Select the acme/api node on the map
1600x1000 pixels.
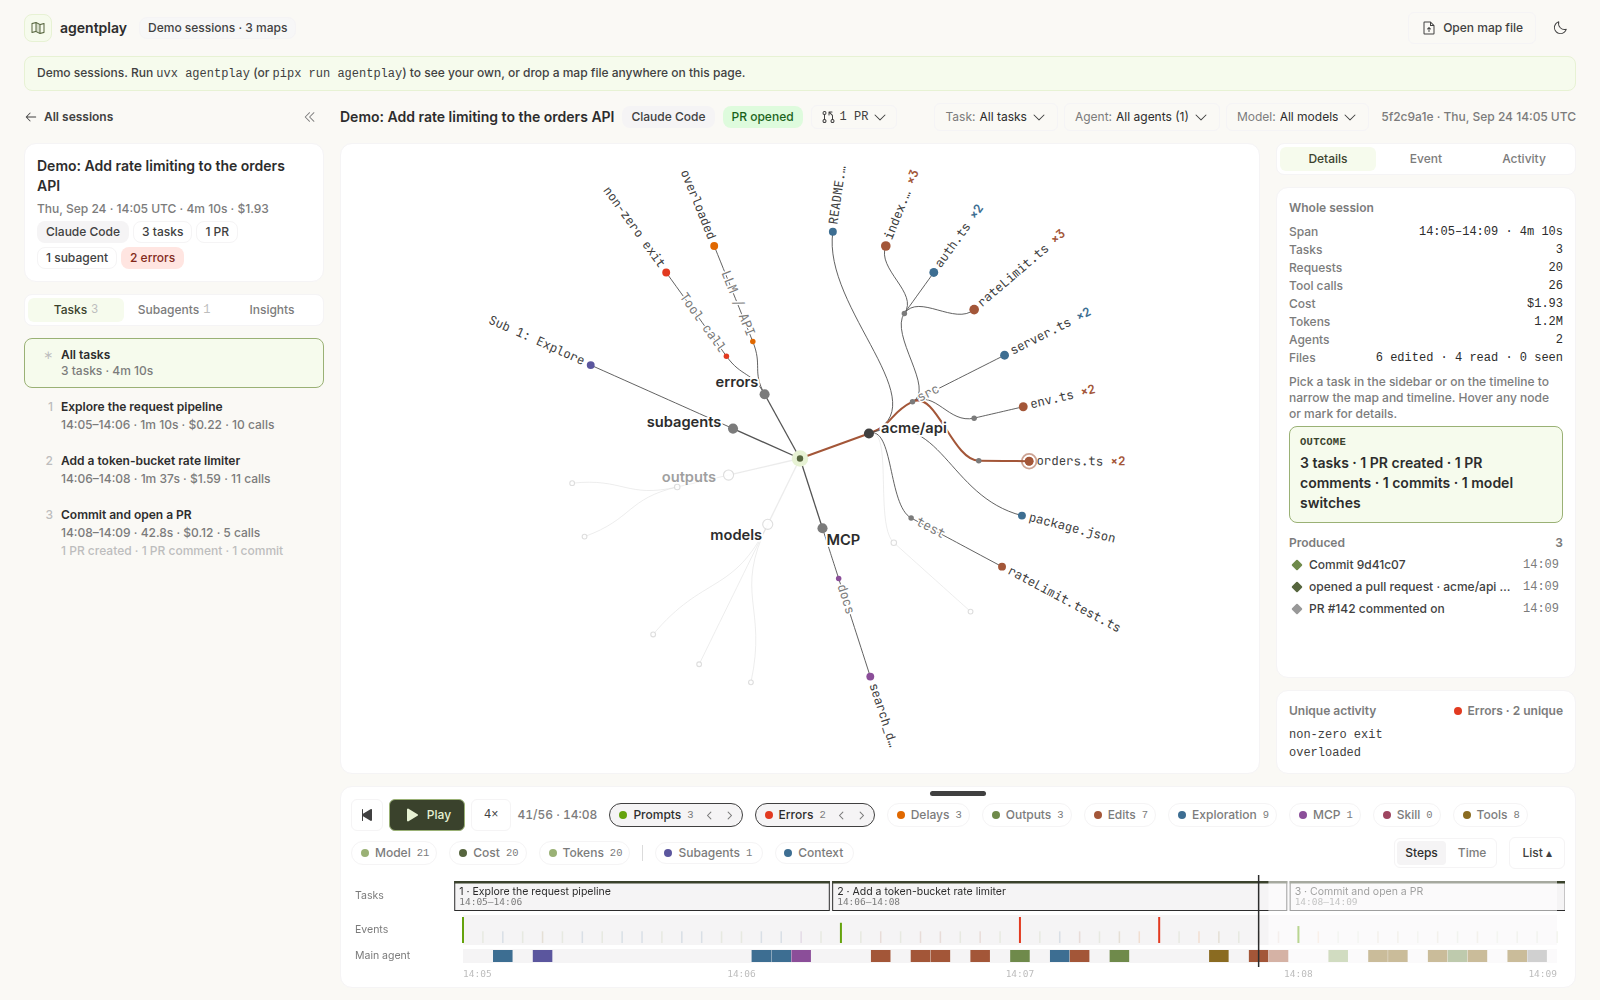pos(869,434)
